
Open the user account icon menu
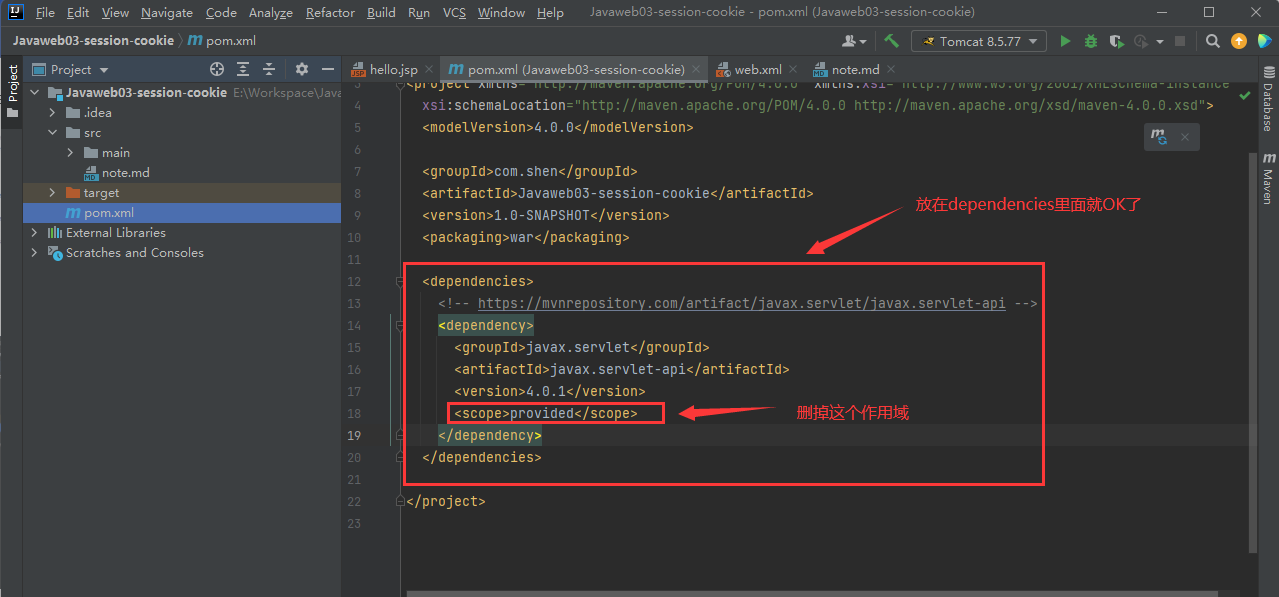point(854,41)
